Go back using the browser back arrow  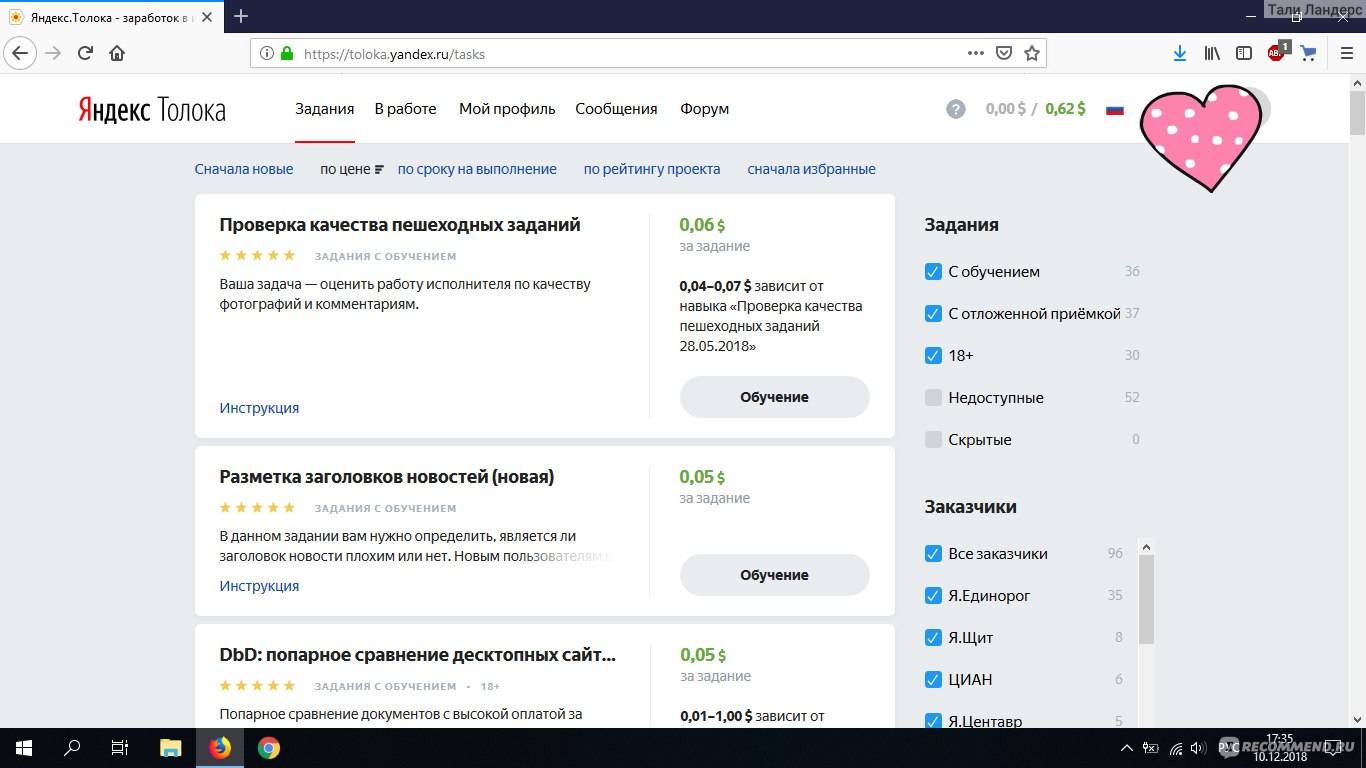21,53
